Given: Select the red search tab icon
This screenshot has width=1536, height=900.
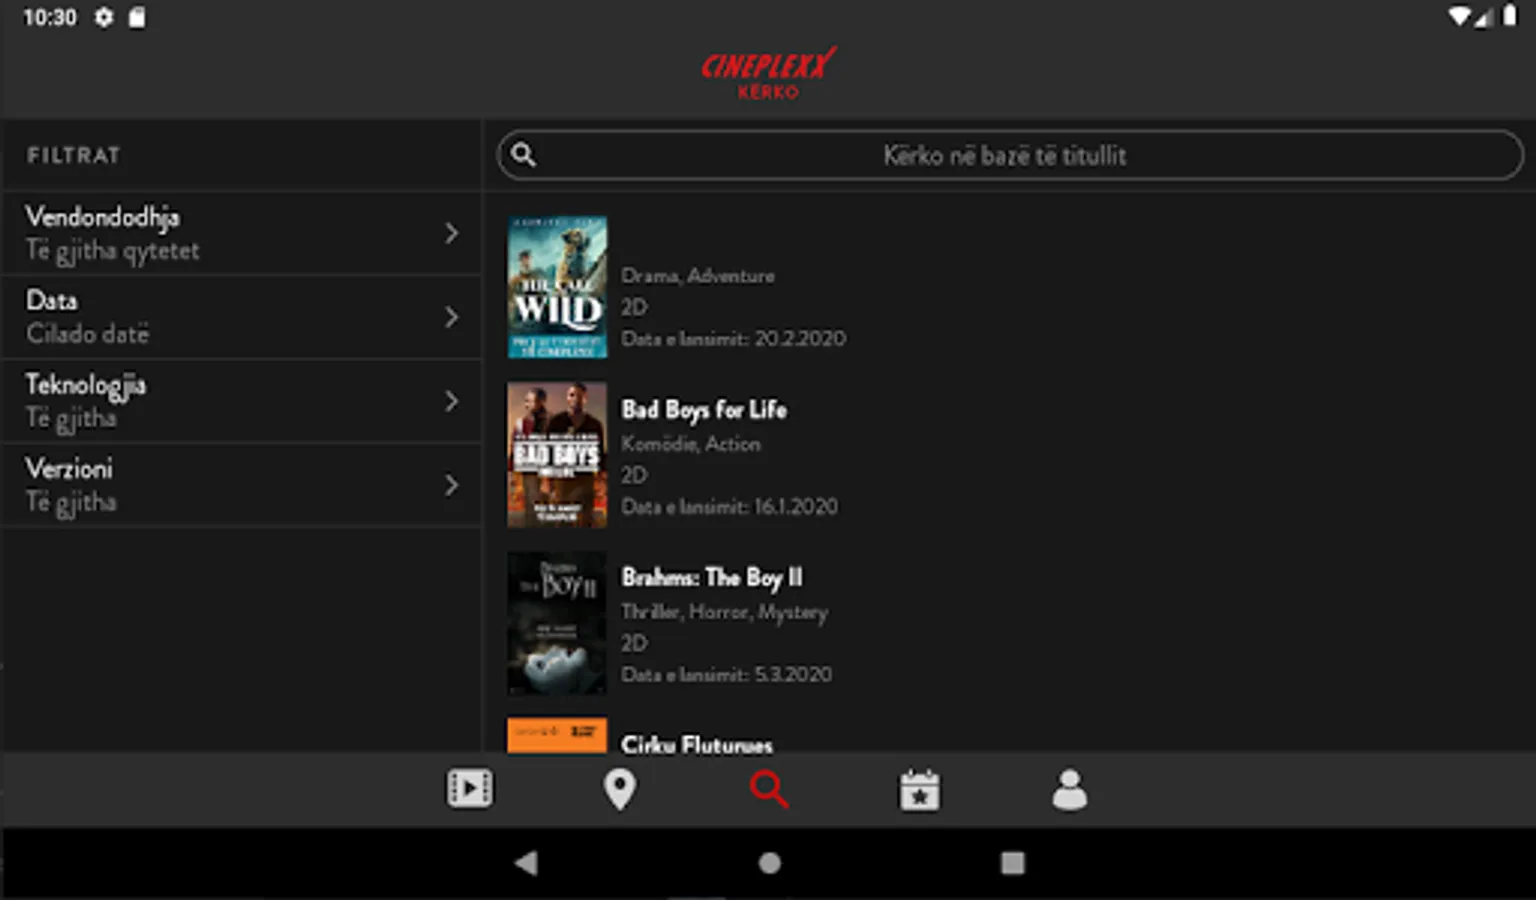Looking at the screenshot, I should pos(769,789).
